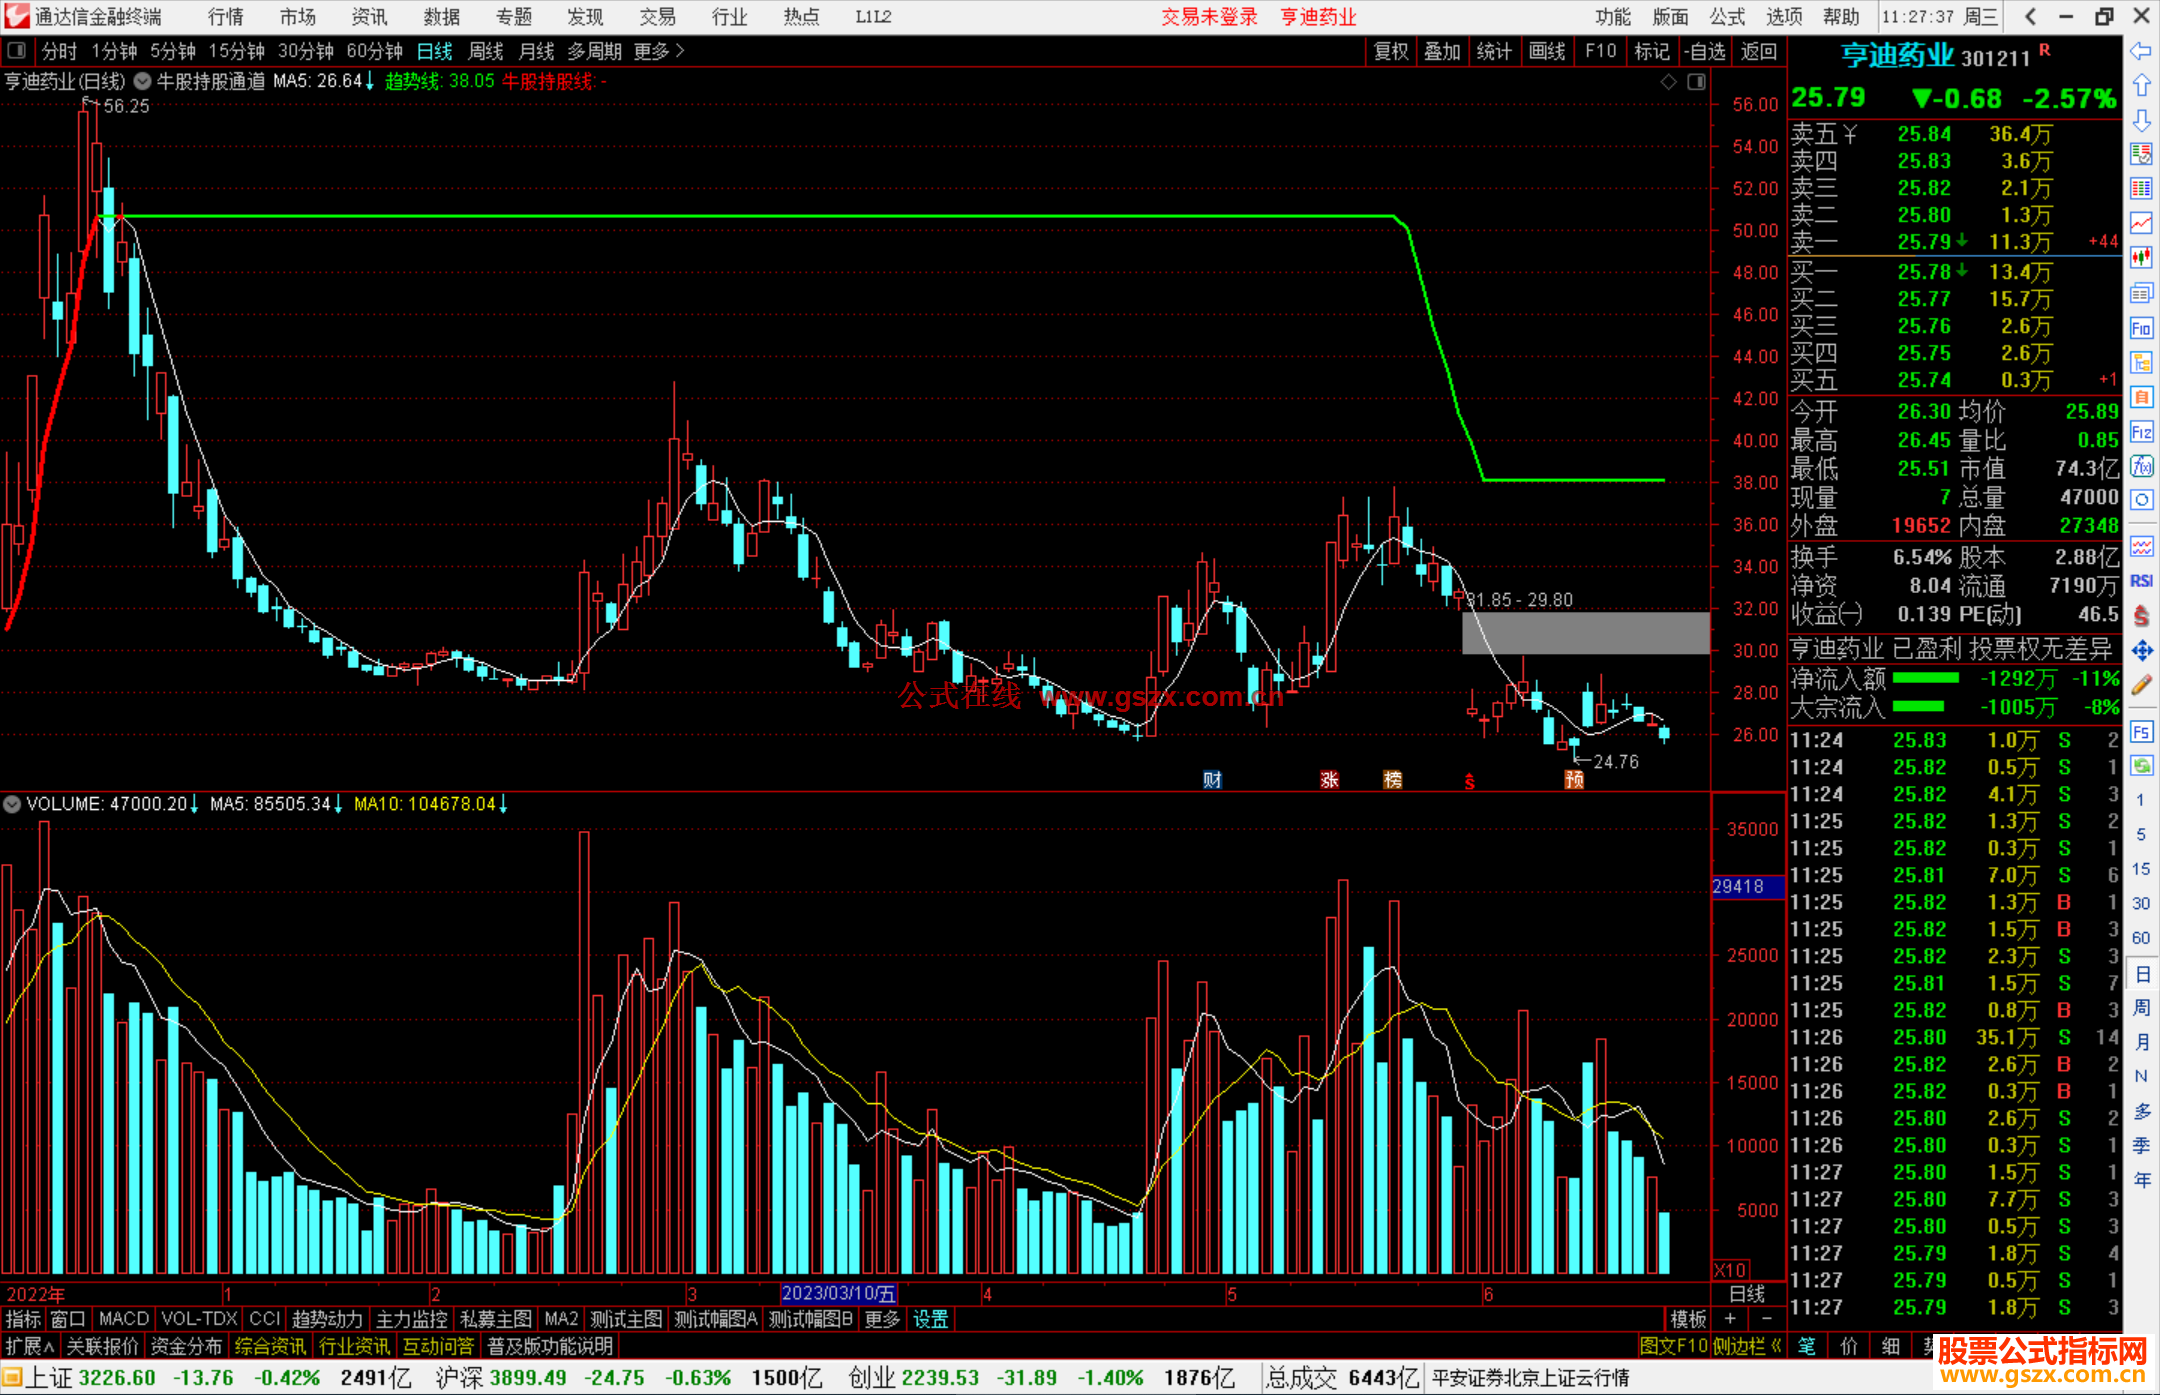Click the 复权 button
This screenshot has height=1395, width=2160.
[1390, 51]
